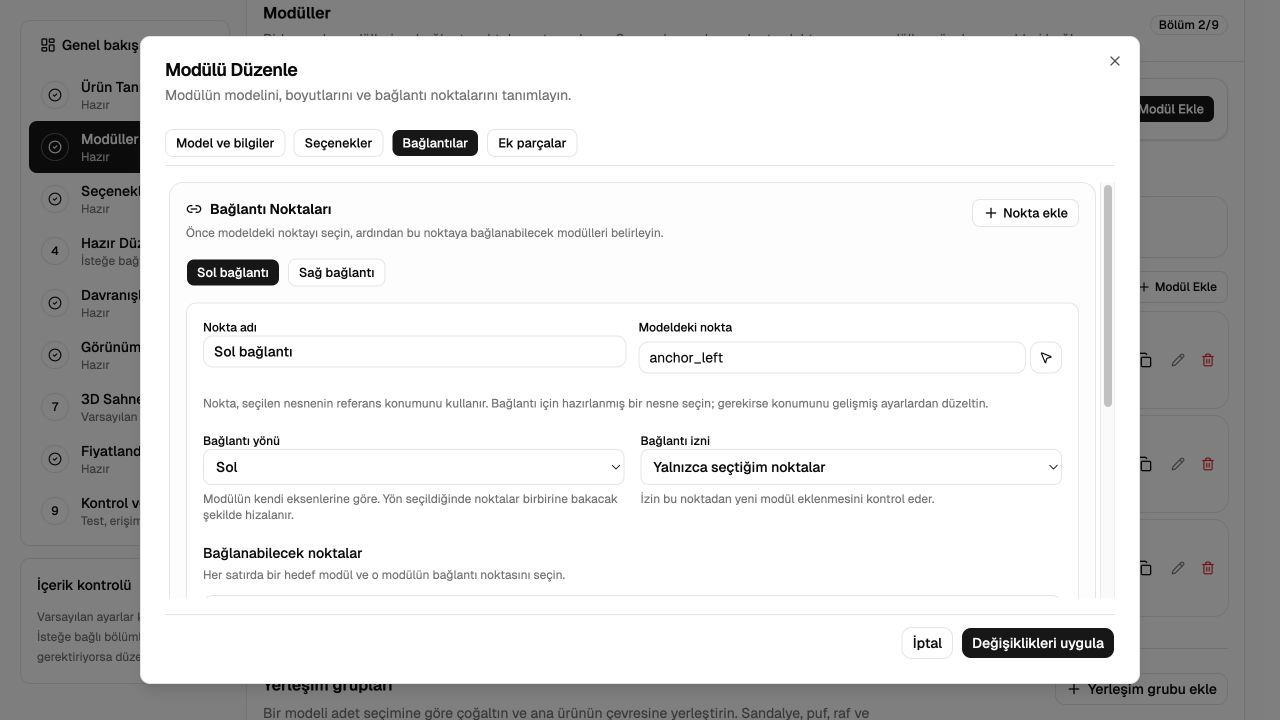Switch to the Model ve bilgiler tab
Image resolution: width=1280 pixels, height=720 pixels.
point(225,143)
